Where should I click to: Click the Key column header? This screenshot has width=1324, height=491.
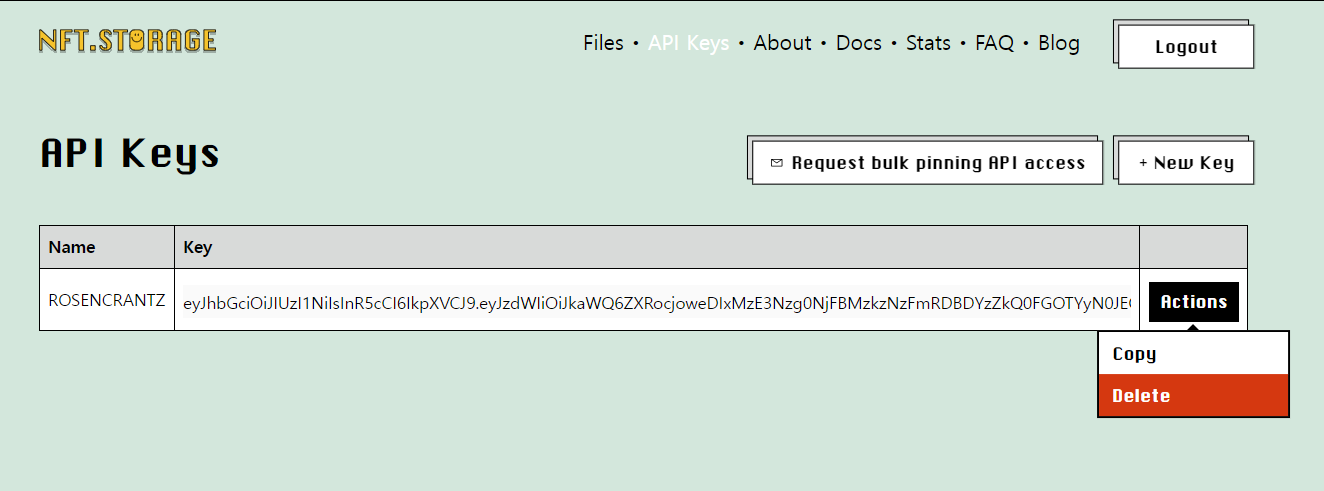(x=657, y=247)
